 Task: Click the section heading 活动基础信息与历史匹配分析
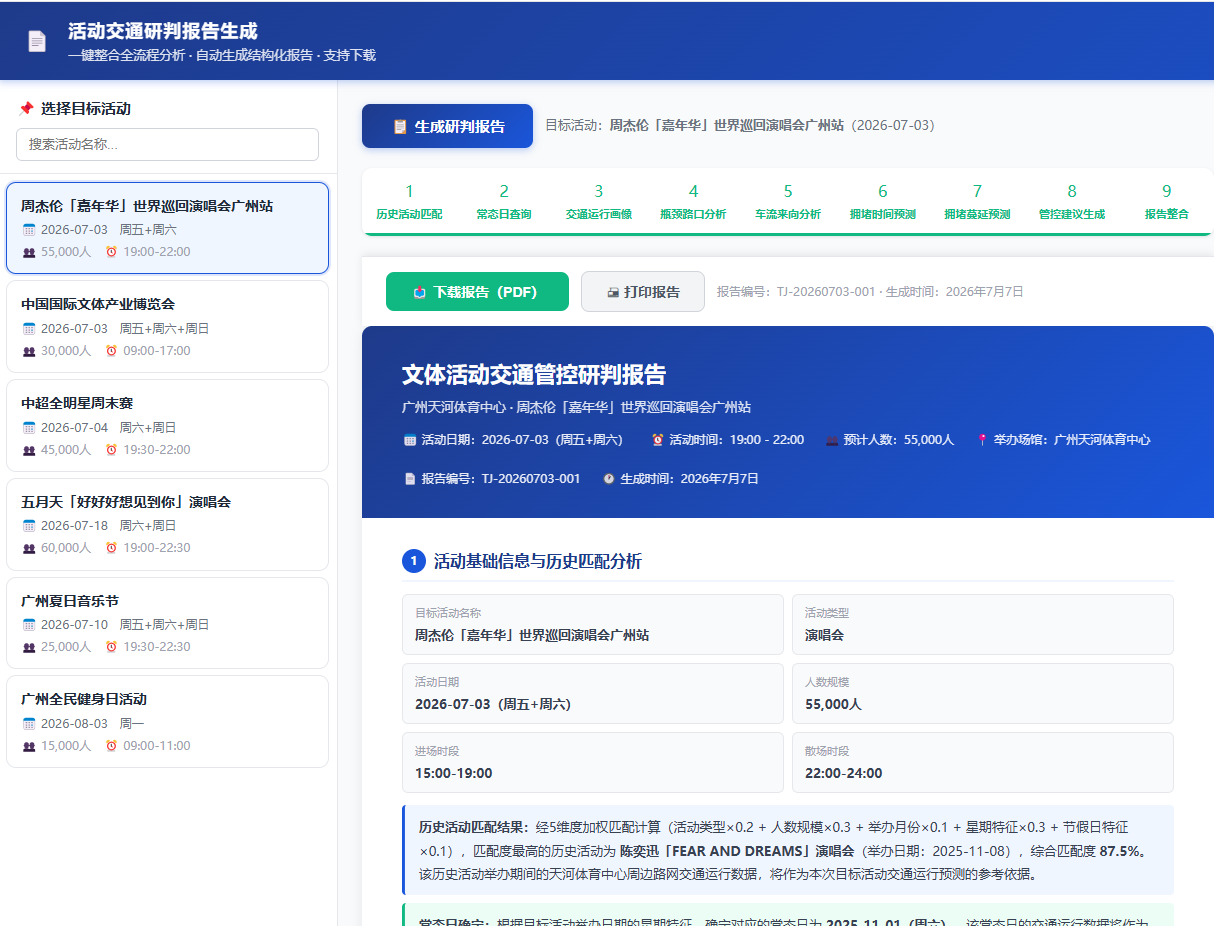(538, 561)
